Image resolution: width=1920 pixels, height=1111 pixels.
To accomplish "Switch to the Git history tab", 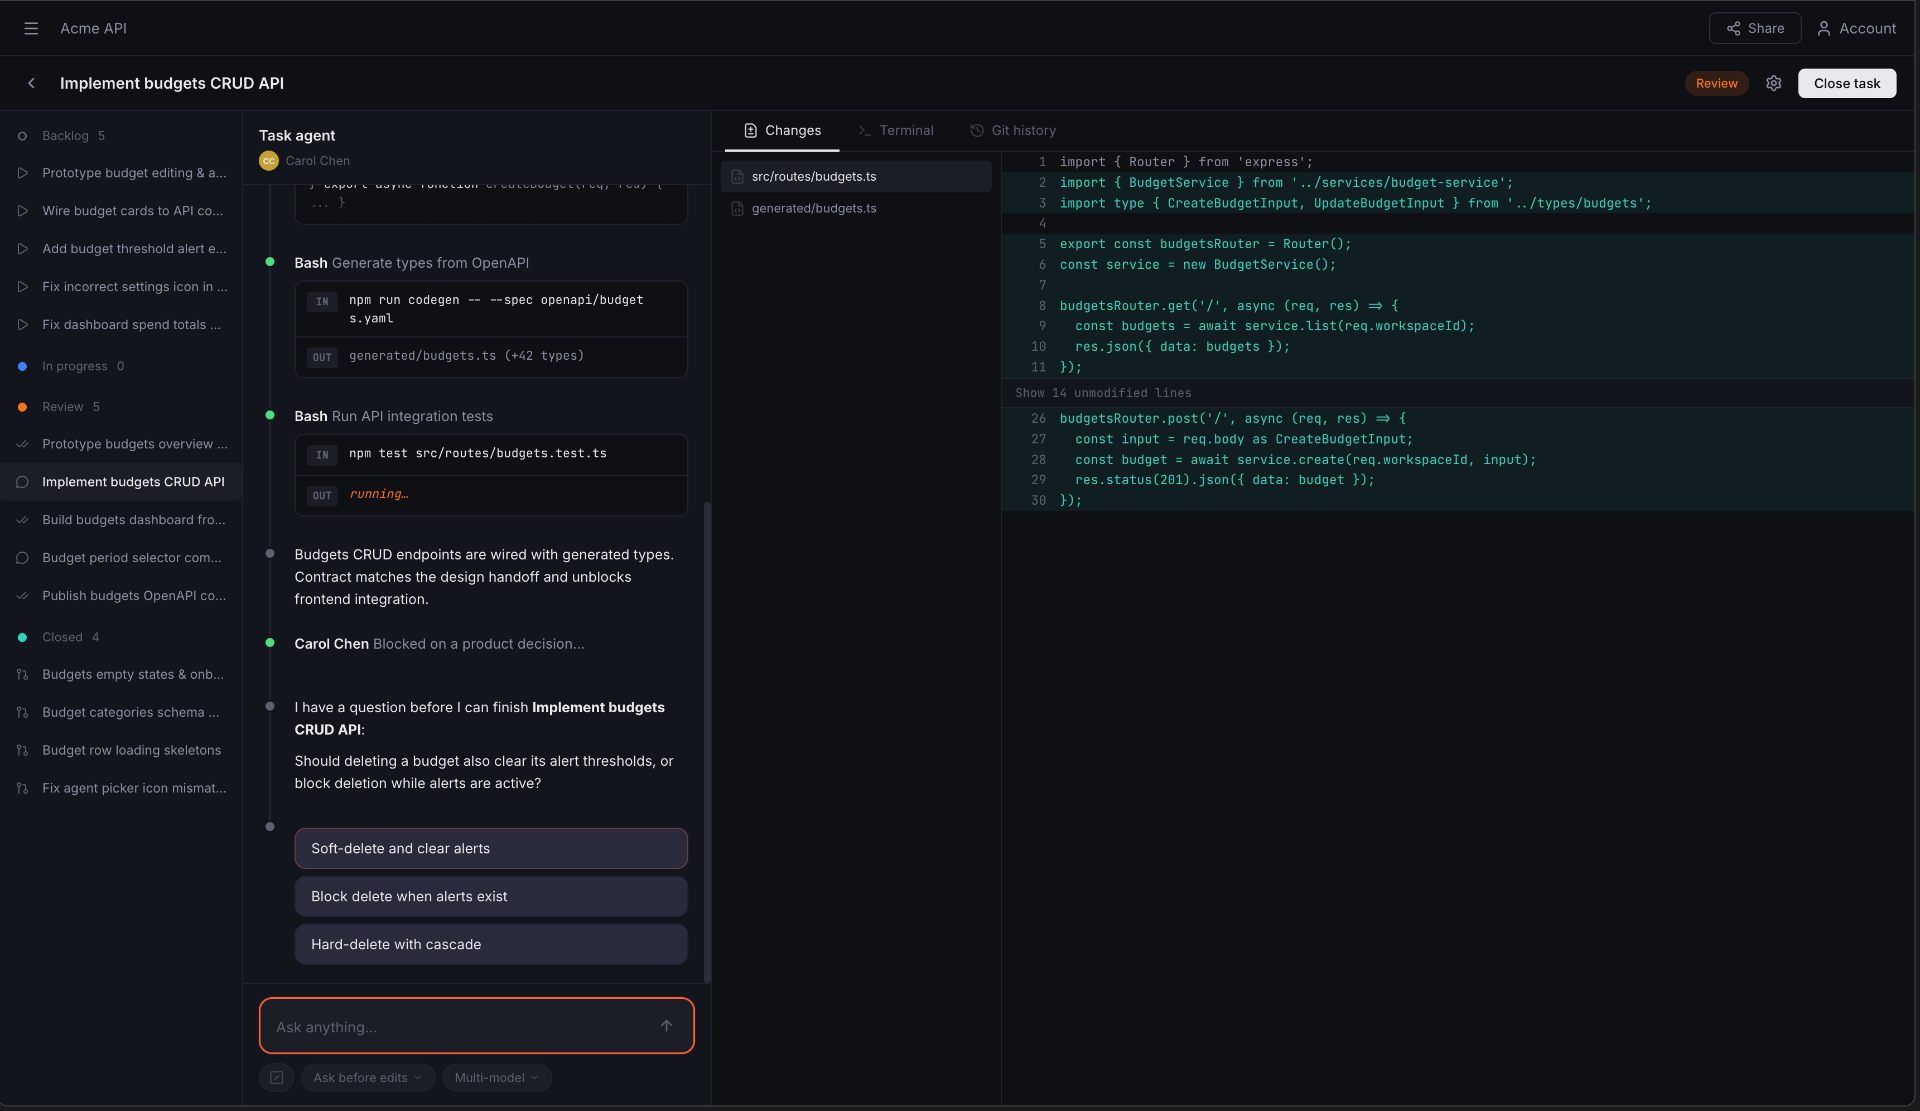I will 1012,130.
